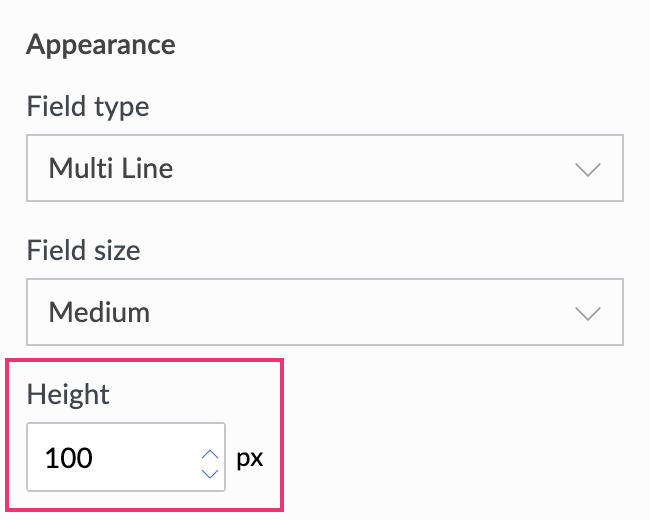Increase the Height value by one step
This screenshot has width=650, height=520.
210,452
